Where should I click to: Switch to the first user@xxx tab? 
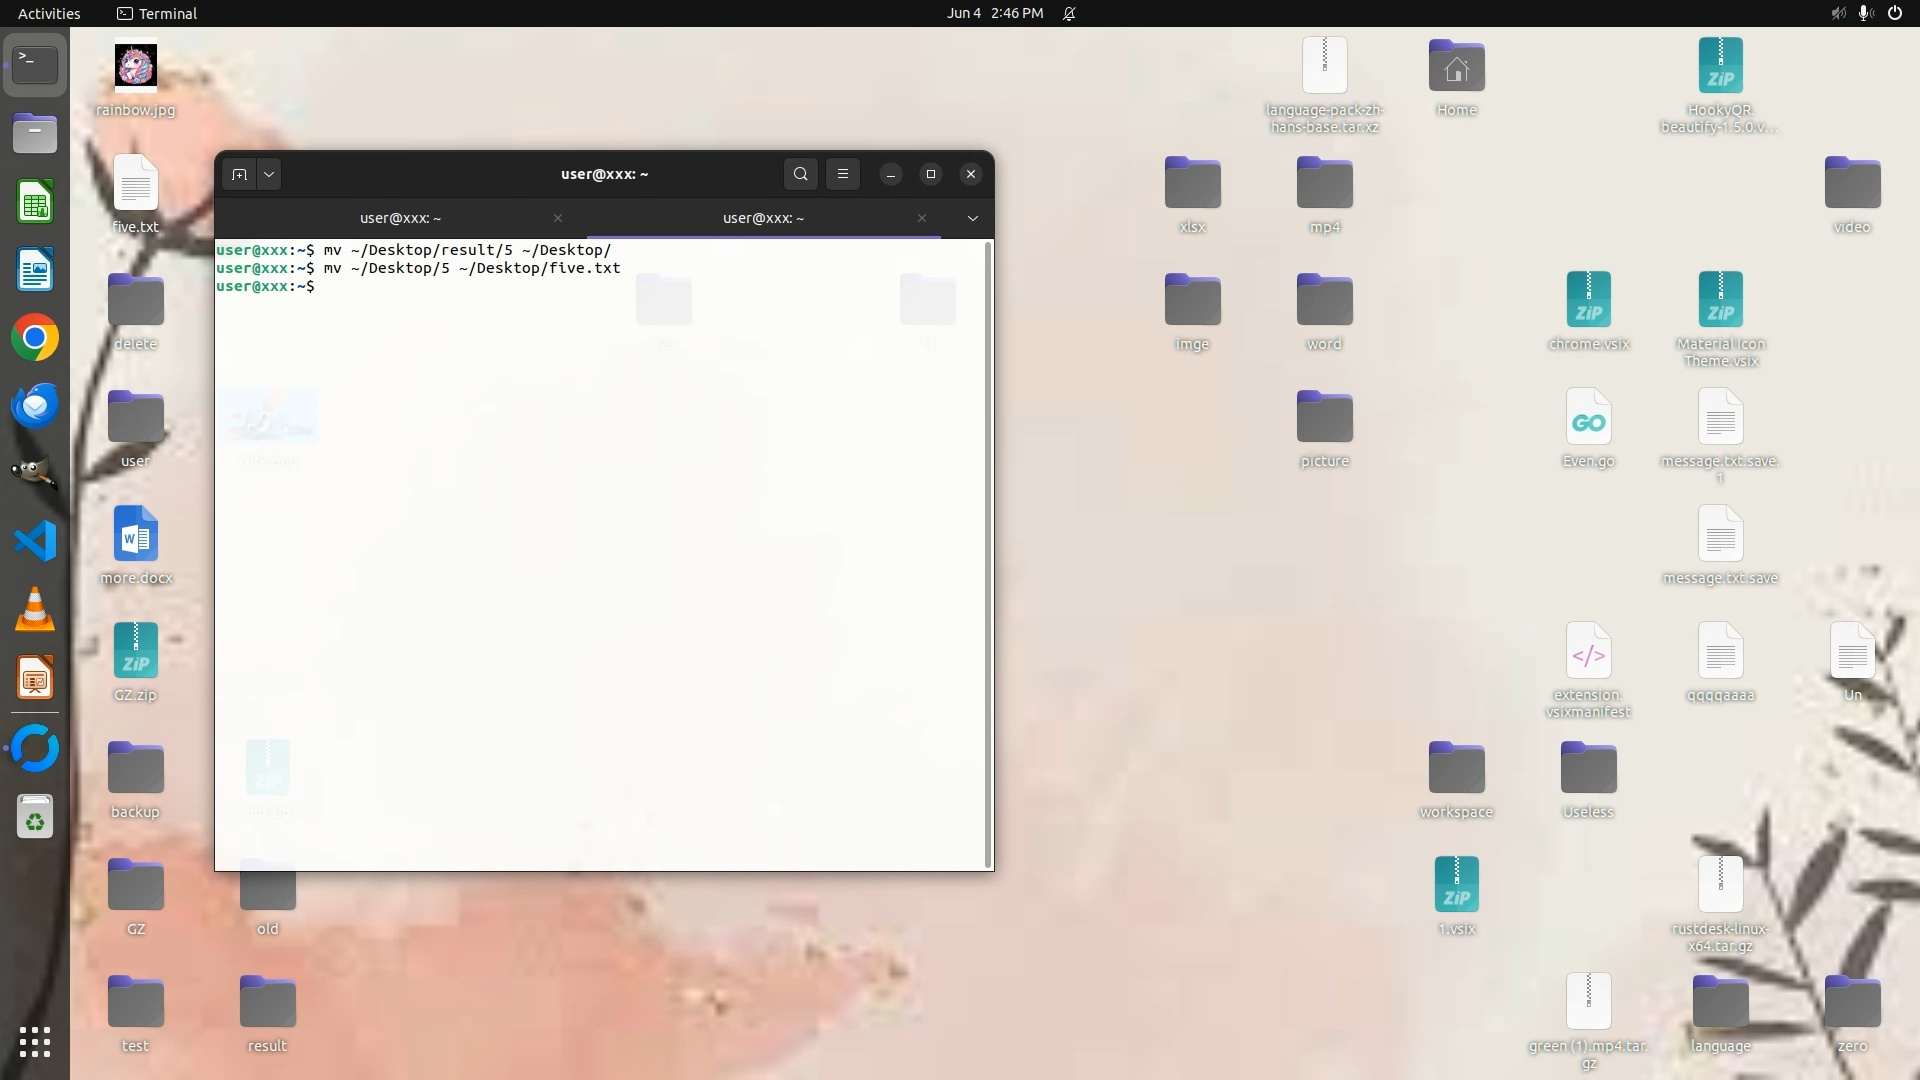(400, 218)
